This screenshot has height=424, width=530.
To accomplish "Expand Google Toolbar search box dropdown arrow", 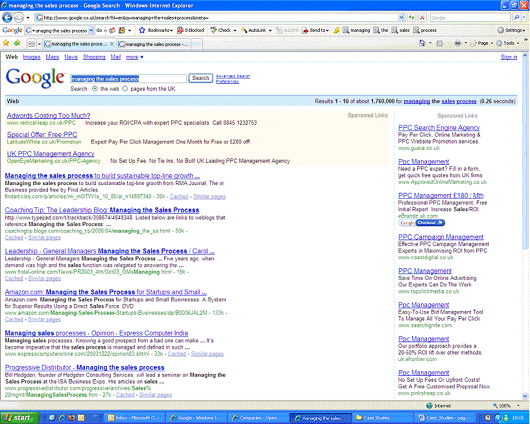I will (91, 30).
